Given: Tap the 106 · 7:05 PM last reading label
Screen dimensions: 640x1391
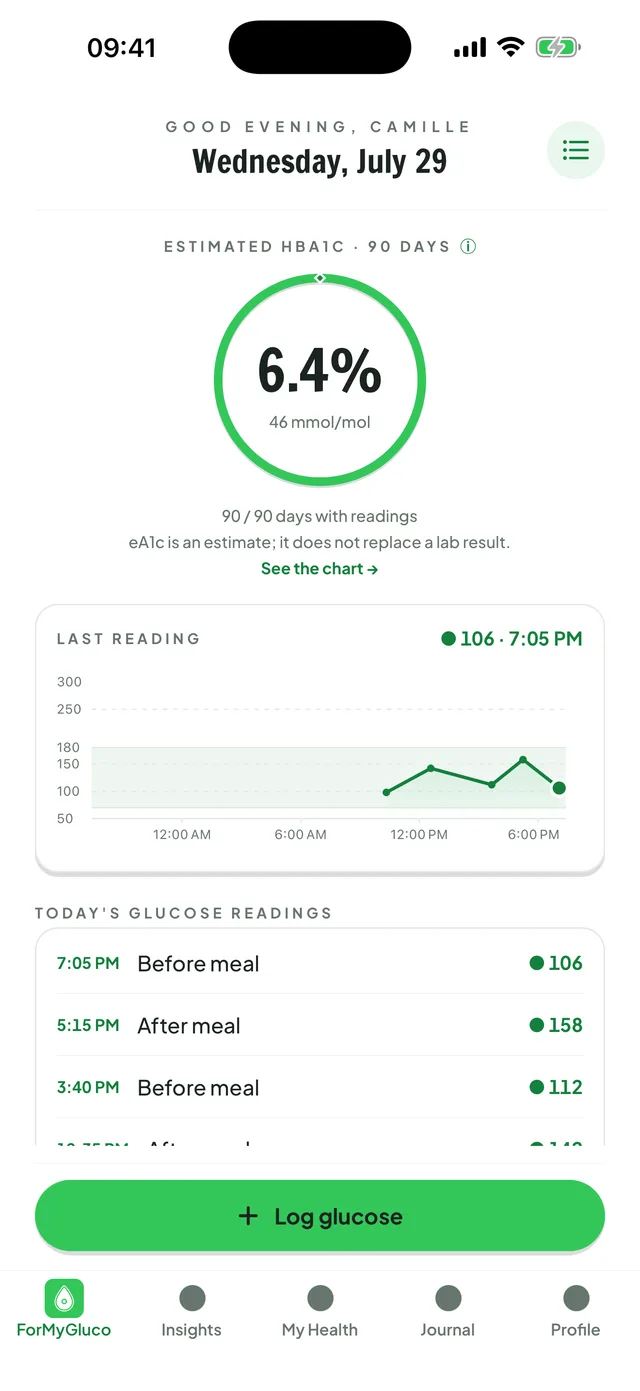Looking at the screenshot, I should pyautogui.click(x=512, y=639).
